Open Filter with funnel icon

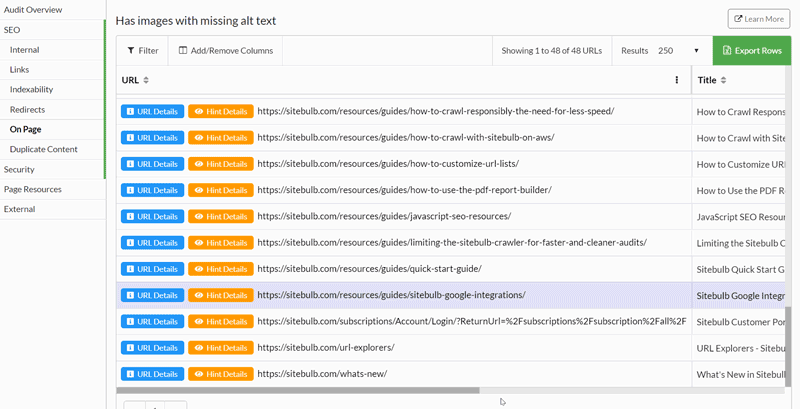coord(142,50)
